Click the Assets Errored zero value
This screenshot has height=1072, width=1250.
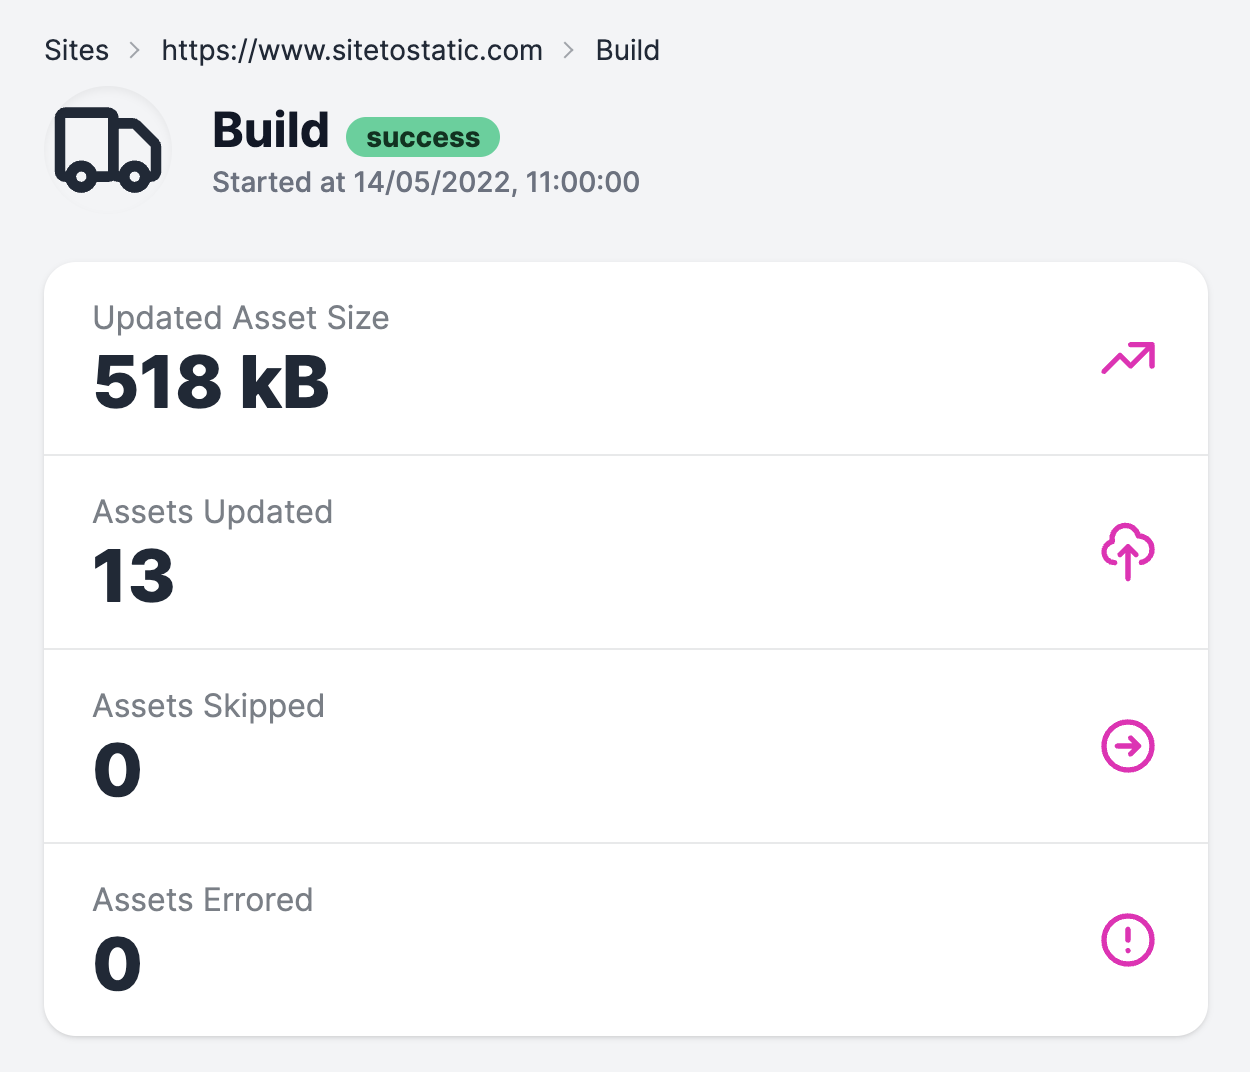(117, 965)
